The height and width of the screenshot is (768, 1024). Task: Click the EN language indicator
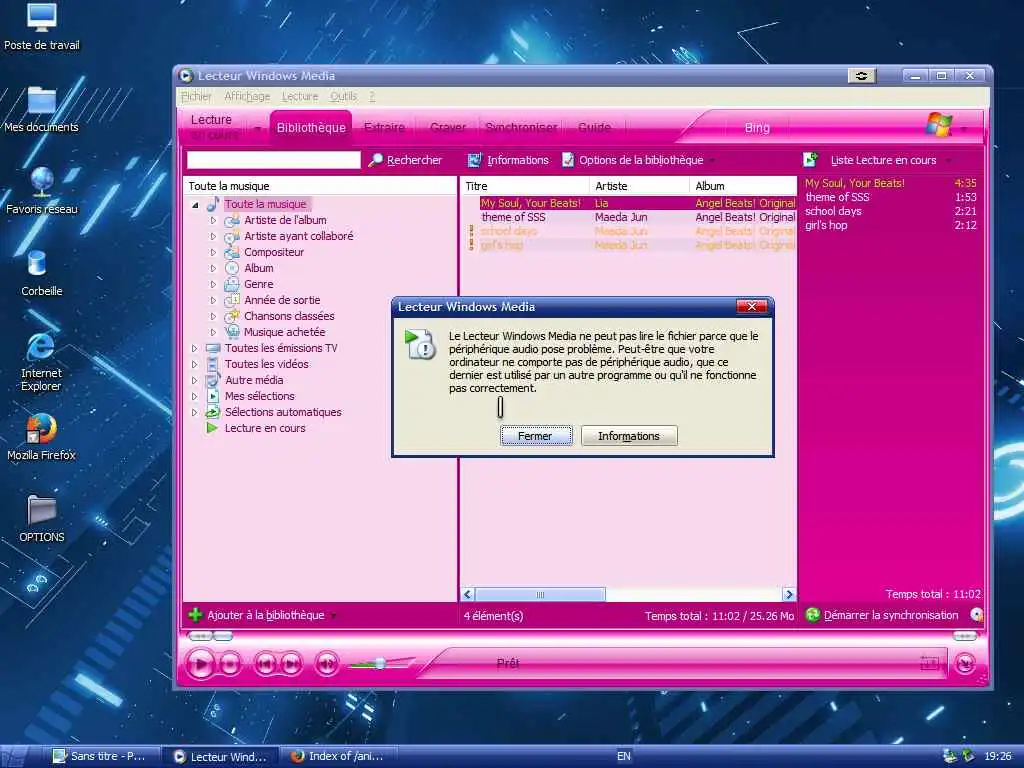coord(624,756)
